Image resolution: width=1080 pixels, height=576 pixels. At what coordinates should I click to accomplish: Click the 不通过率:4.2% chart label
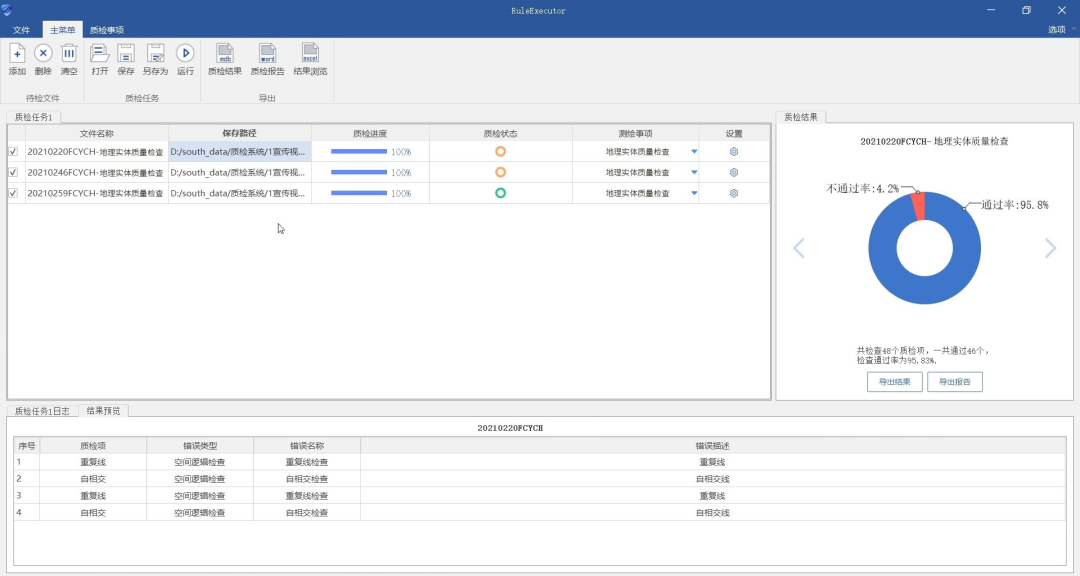[862, 189]
